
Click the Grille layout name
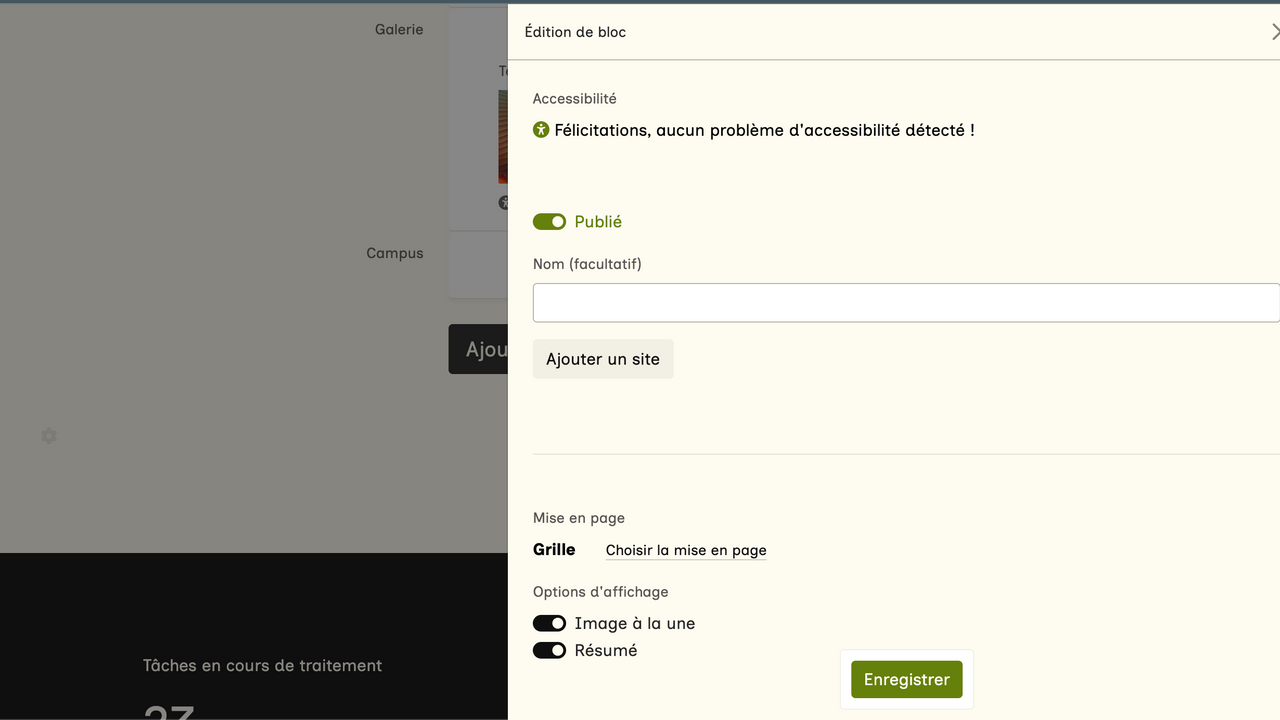pyautogui.click(x=554, y=550)
